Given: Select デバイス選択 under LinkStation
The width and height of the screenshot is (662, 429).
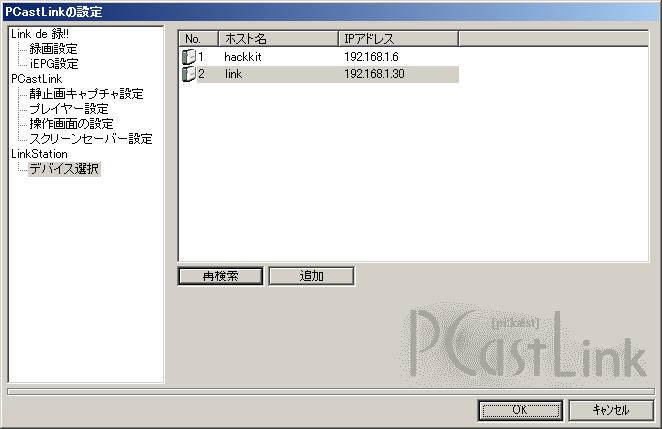Looking at the screenshot, I should tap(64, 169).
